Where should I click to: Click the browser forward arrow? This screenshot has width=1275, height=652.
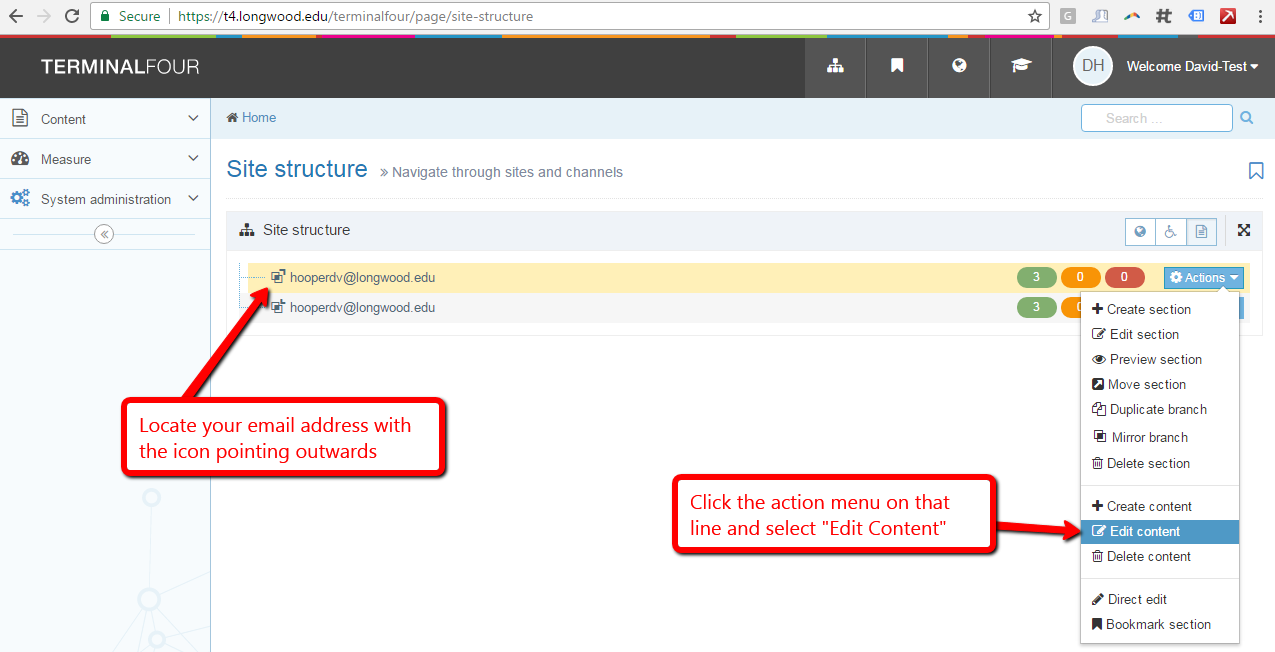[44, 16]
